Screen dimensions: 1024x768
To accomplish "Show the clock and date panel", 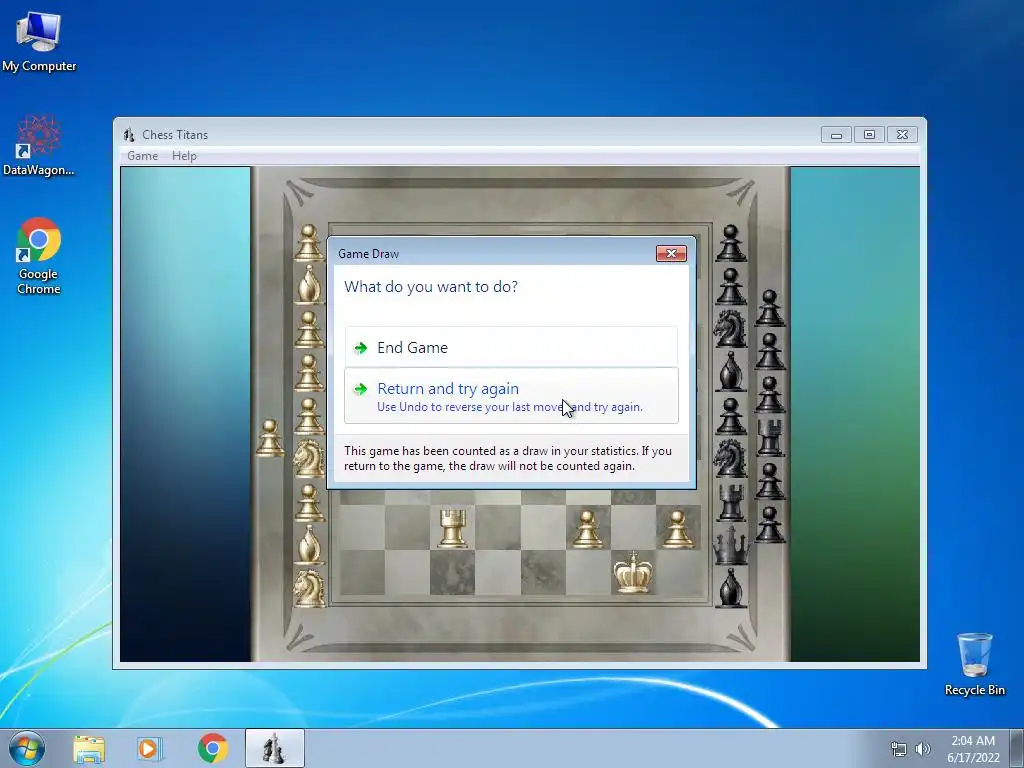I will click(x=973, y=749).
